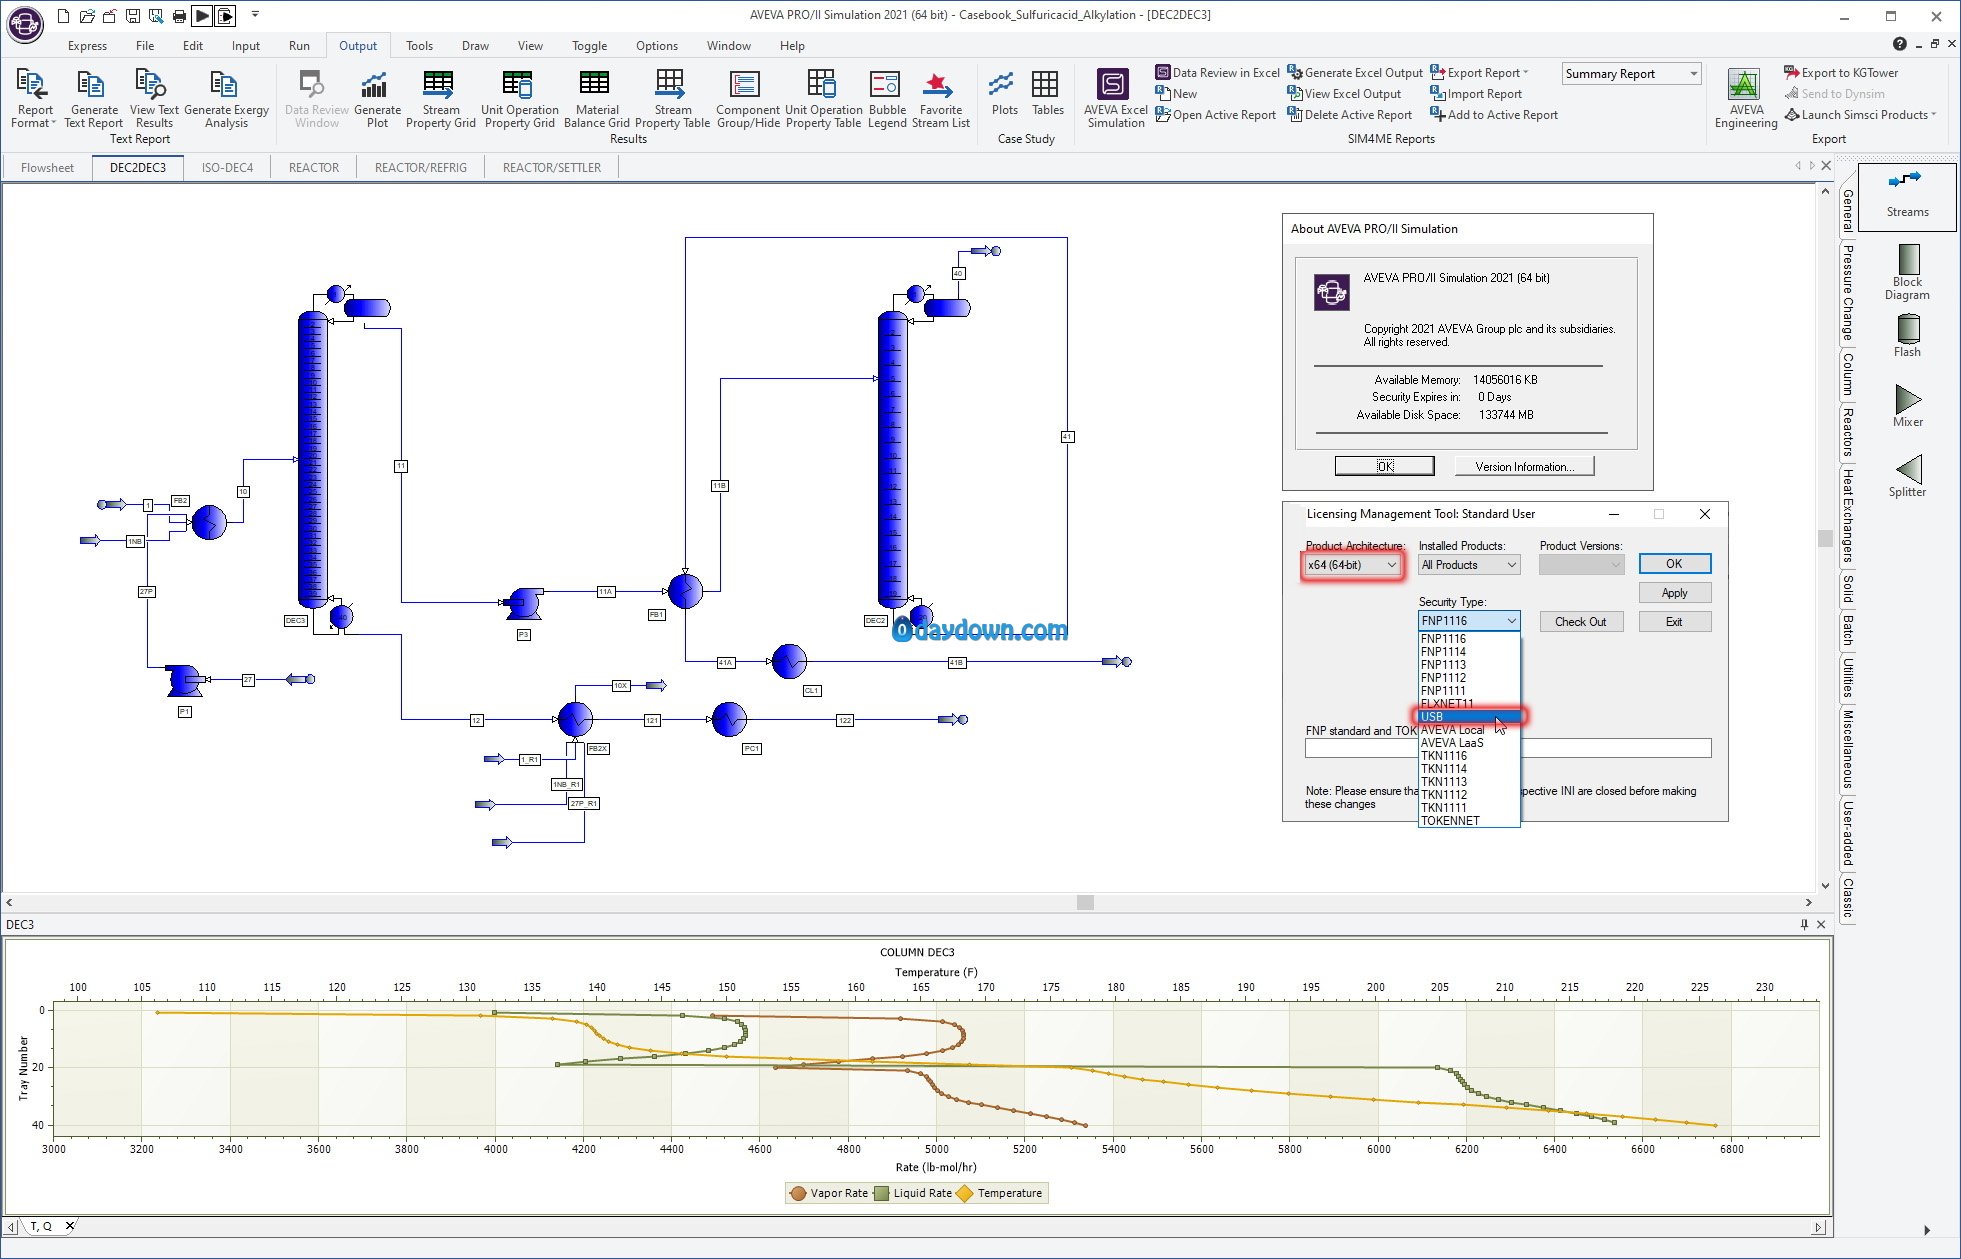This screenshot has width=1961, height=1259.
Task: Show the Bubble Legend
Action: [887, 99]
